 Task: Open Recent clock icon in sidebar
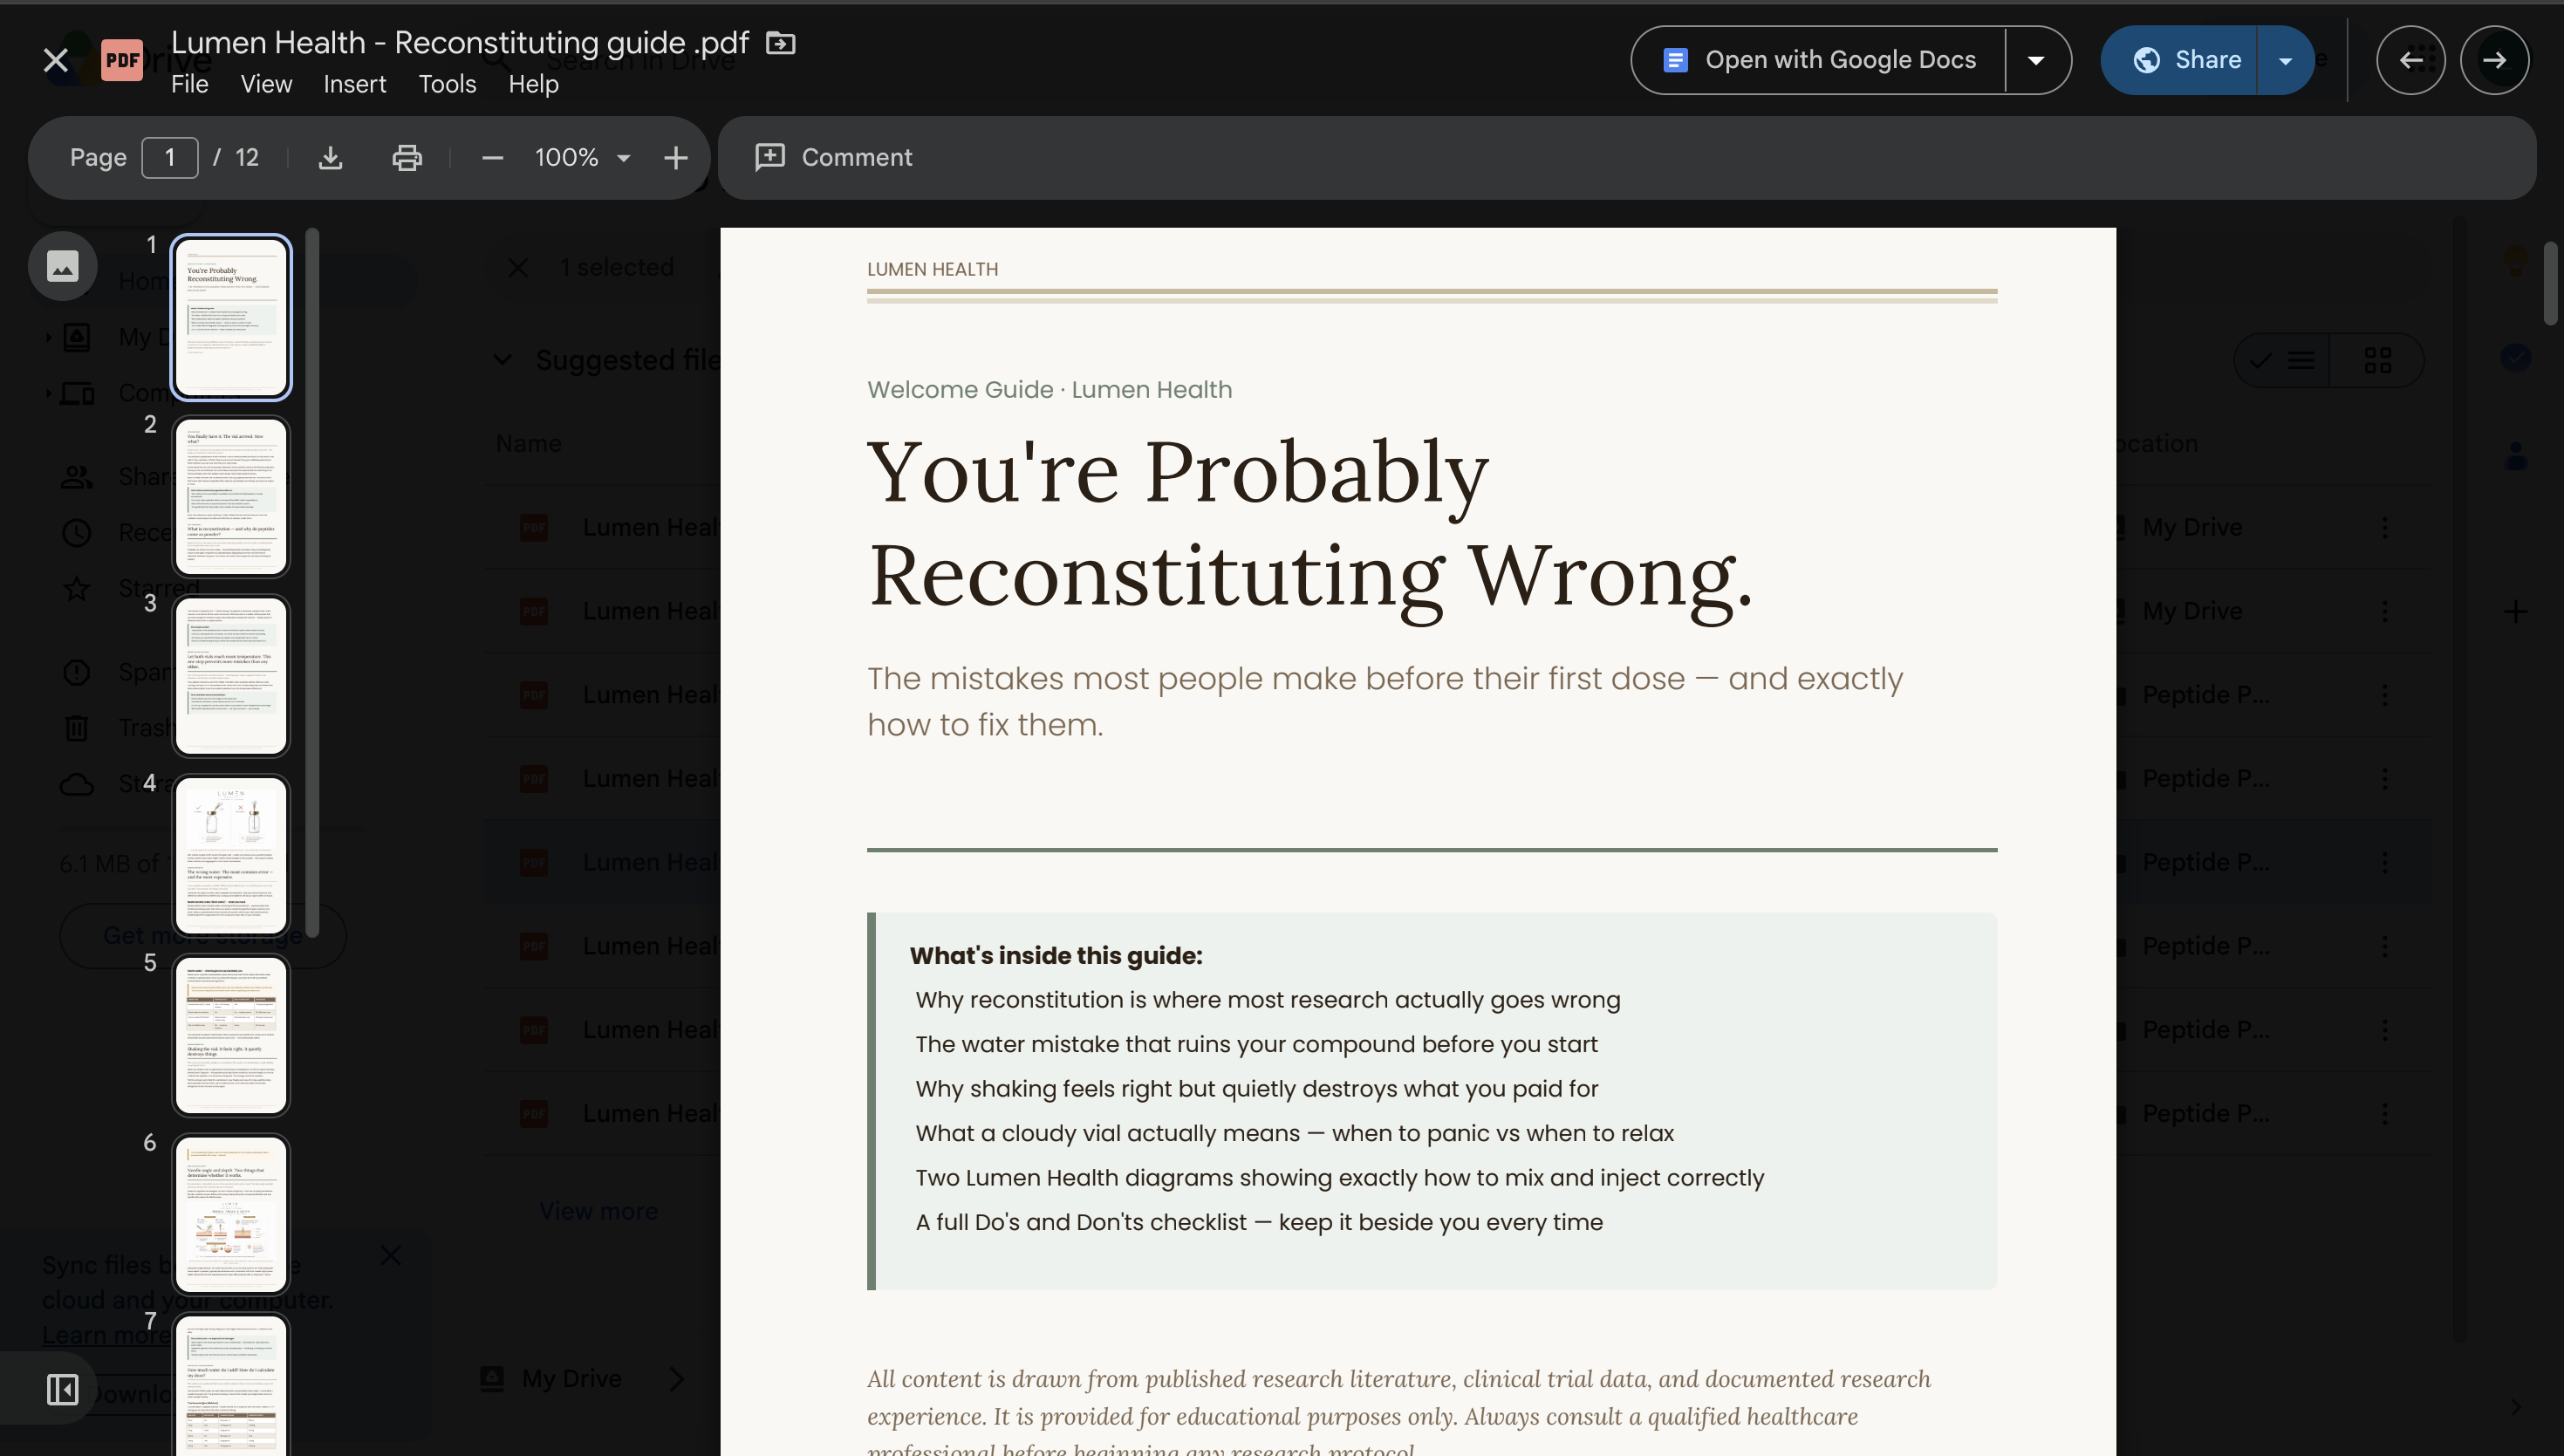[x=77, y=533]
